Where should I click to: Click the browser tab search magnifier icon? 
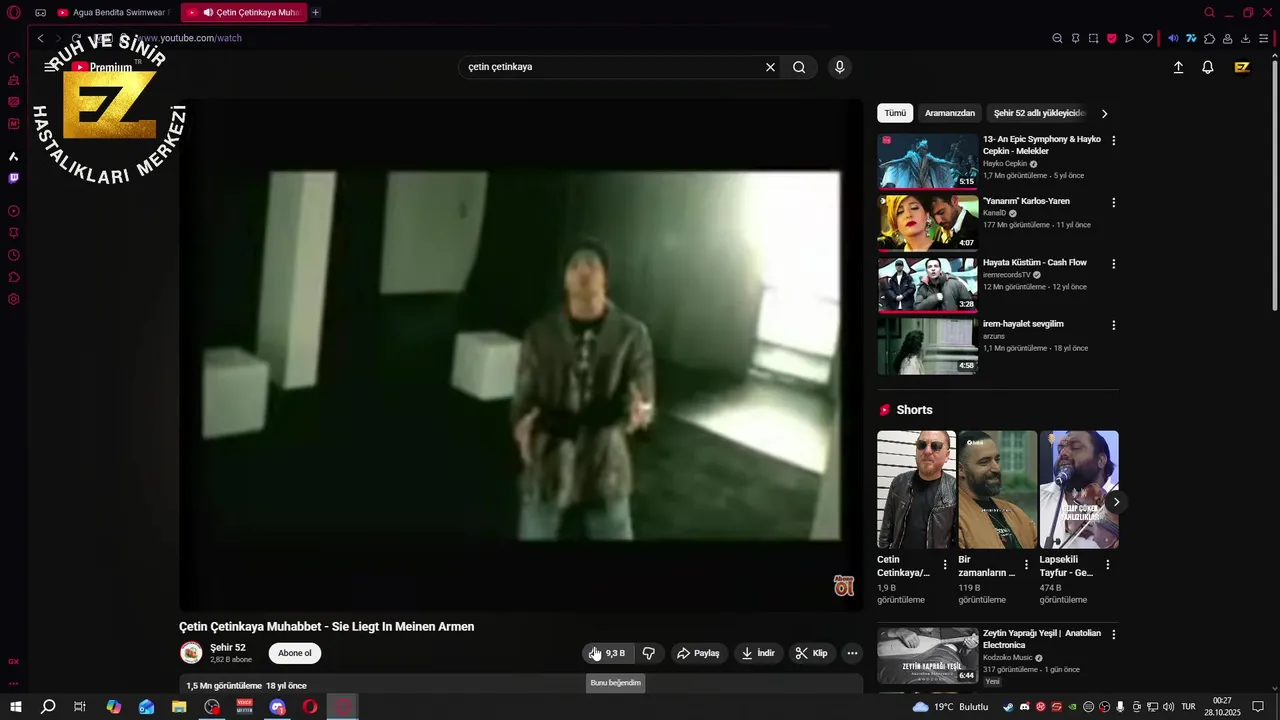coord(1209,13)
